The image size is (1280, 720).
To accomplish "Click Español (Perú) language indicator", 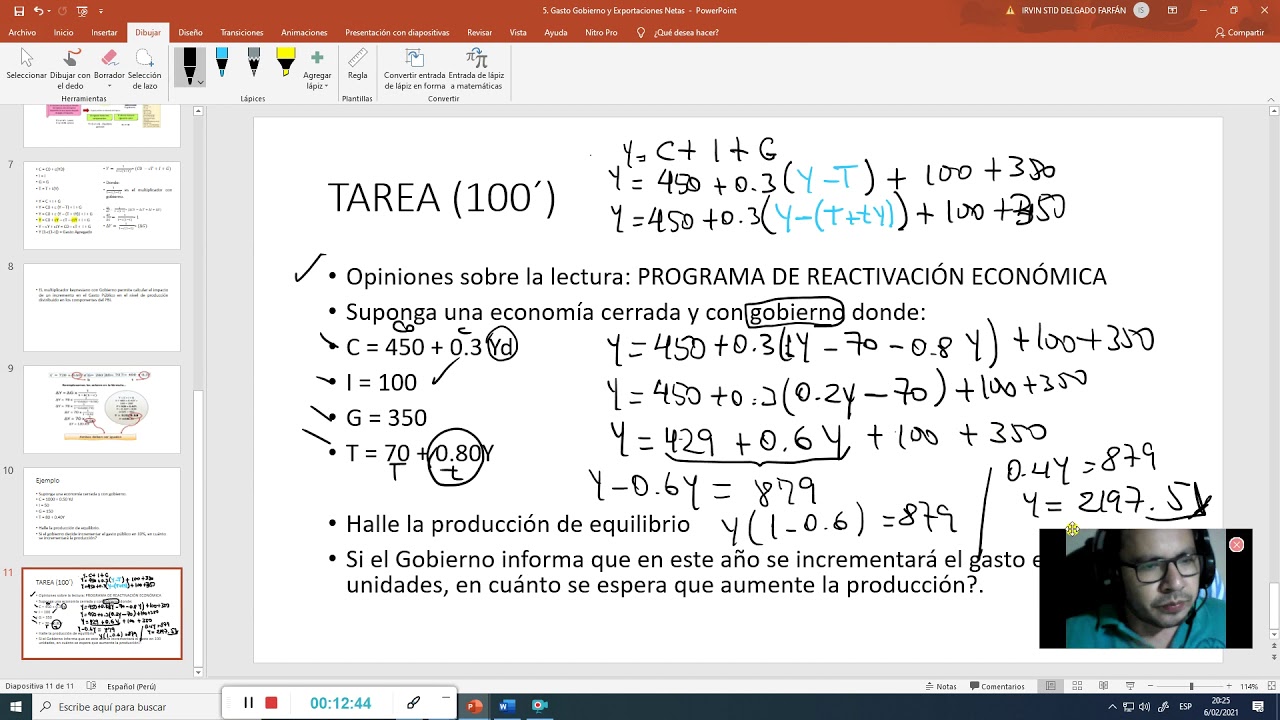I will pos(131,686).
